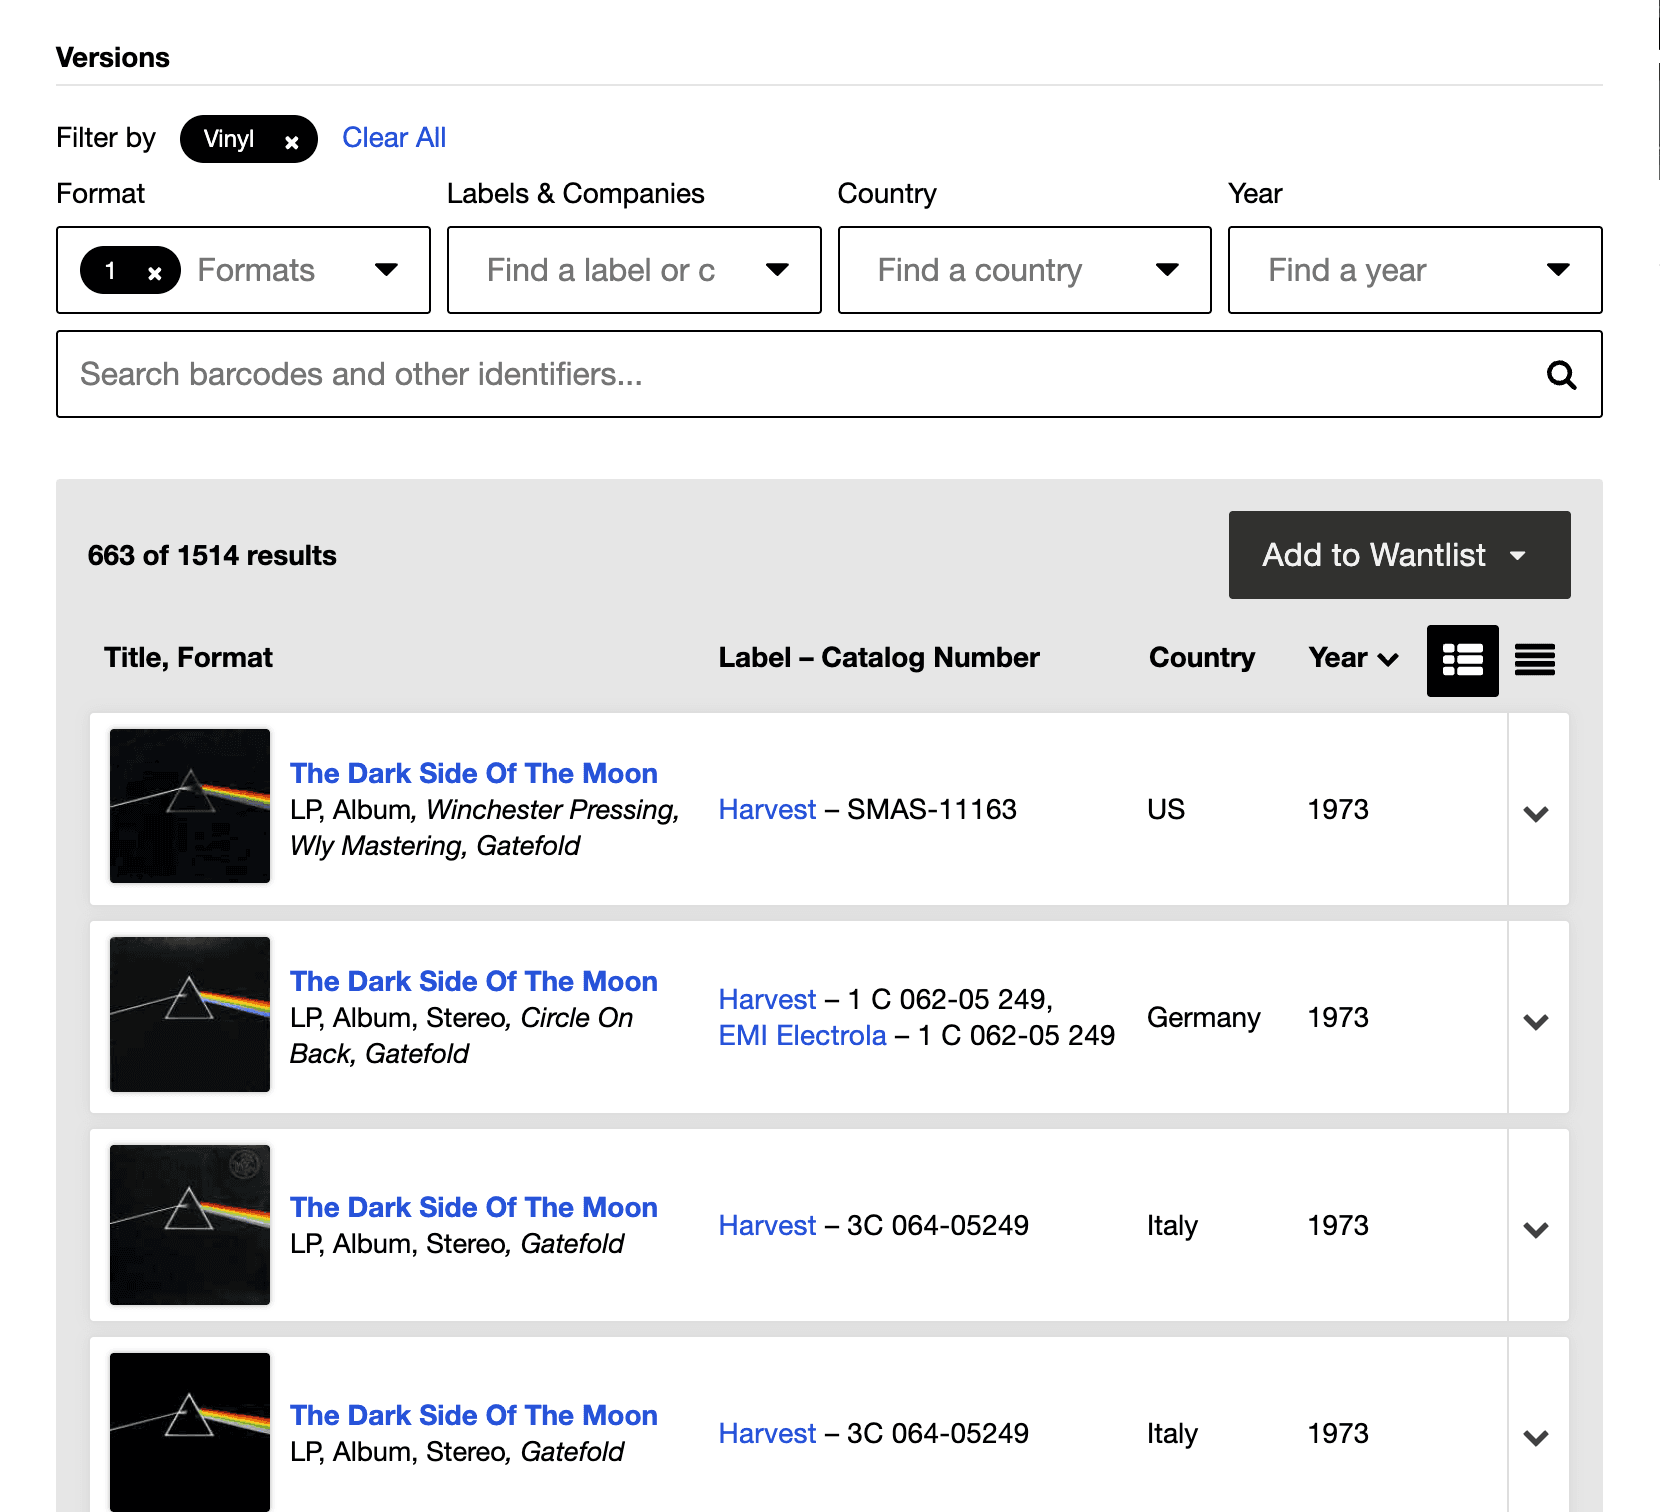Open the EMI Electrola label link
The image size is (1660, 1512).
(x=802, y=1035)
